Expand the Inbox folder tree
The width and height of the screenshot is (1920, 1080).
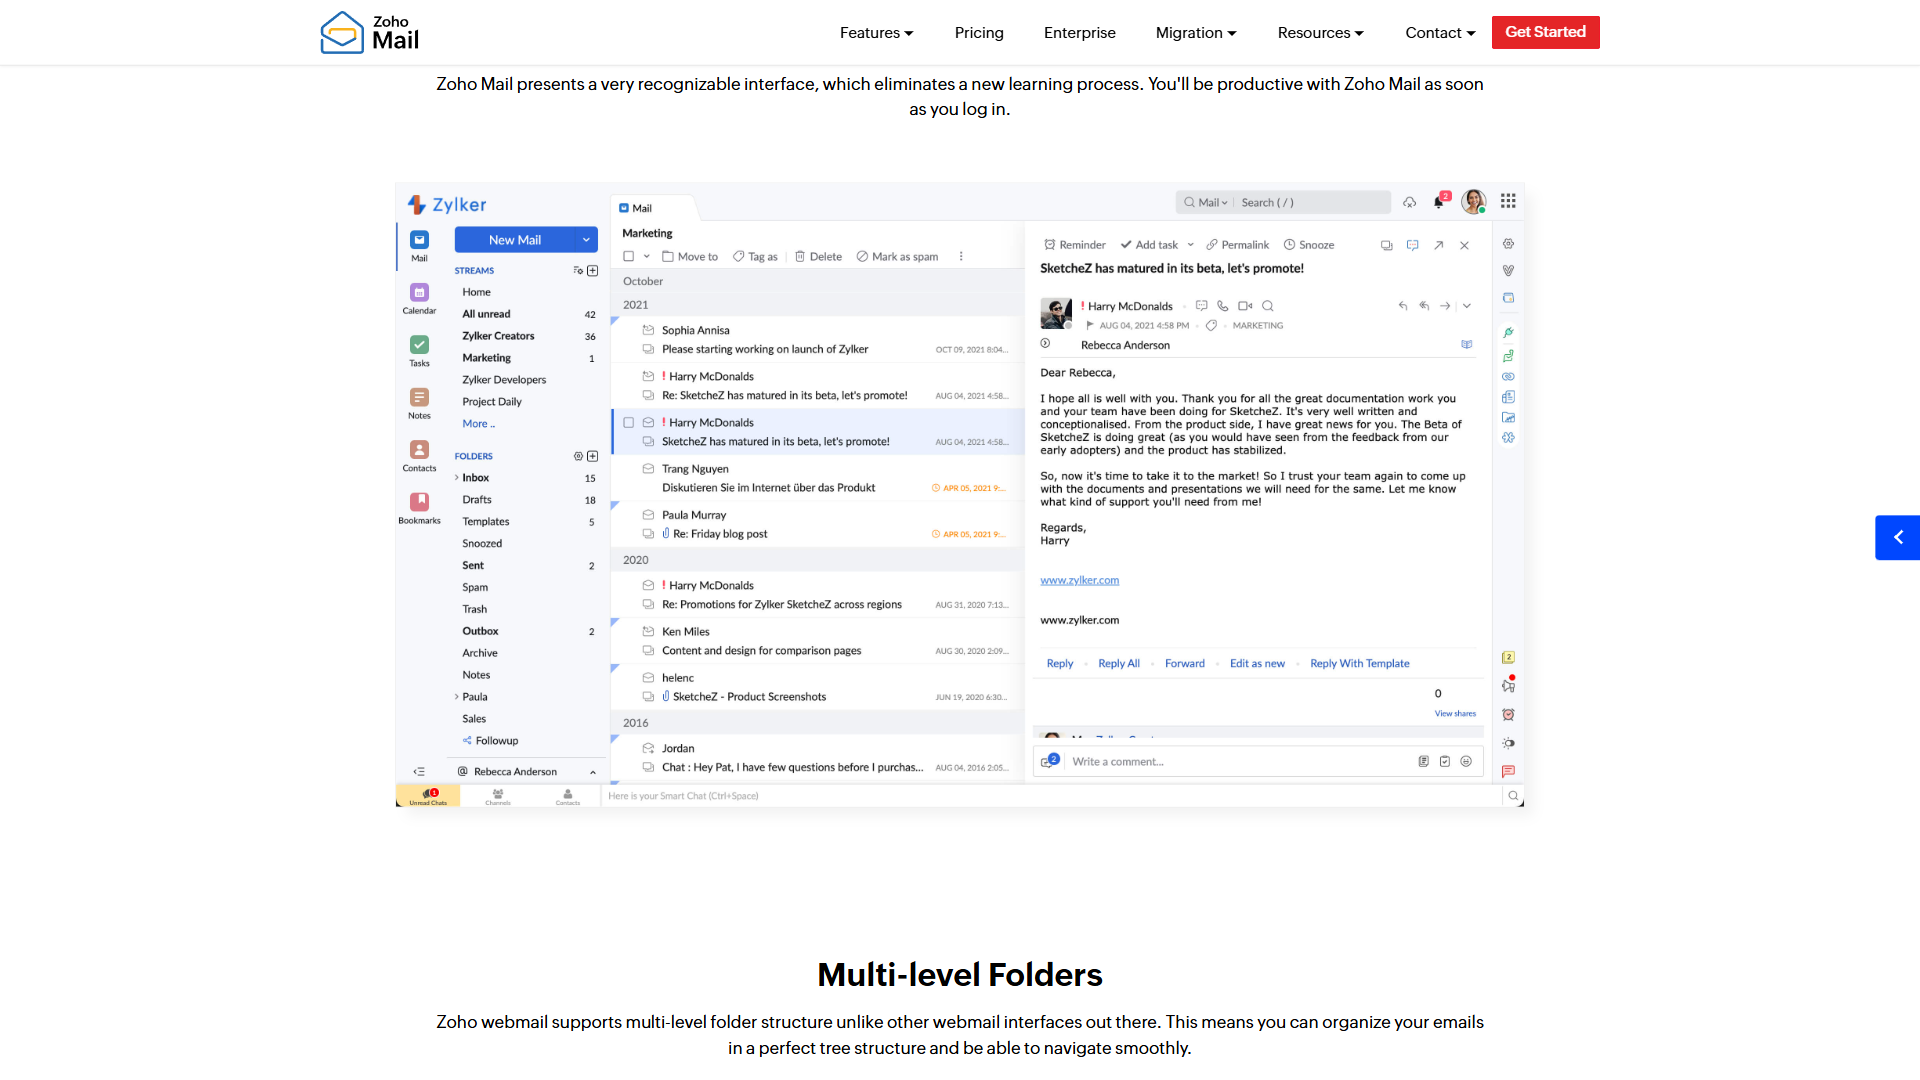457,478
